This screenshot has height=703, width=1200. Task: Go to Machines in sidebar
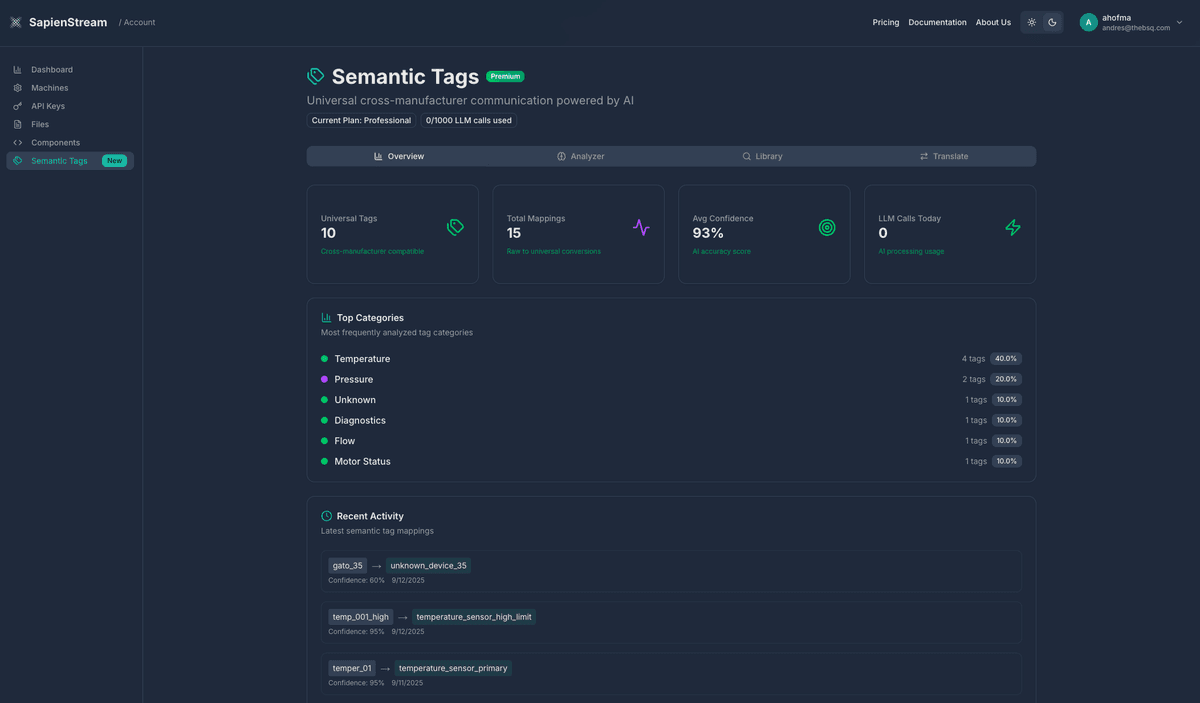click(x=49, y=88)
